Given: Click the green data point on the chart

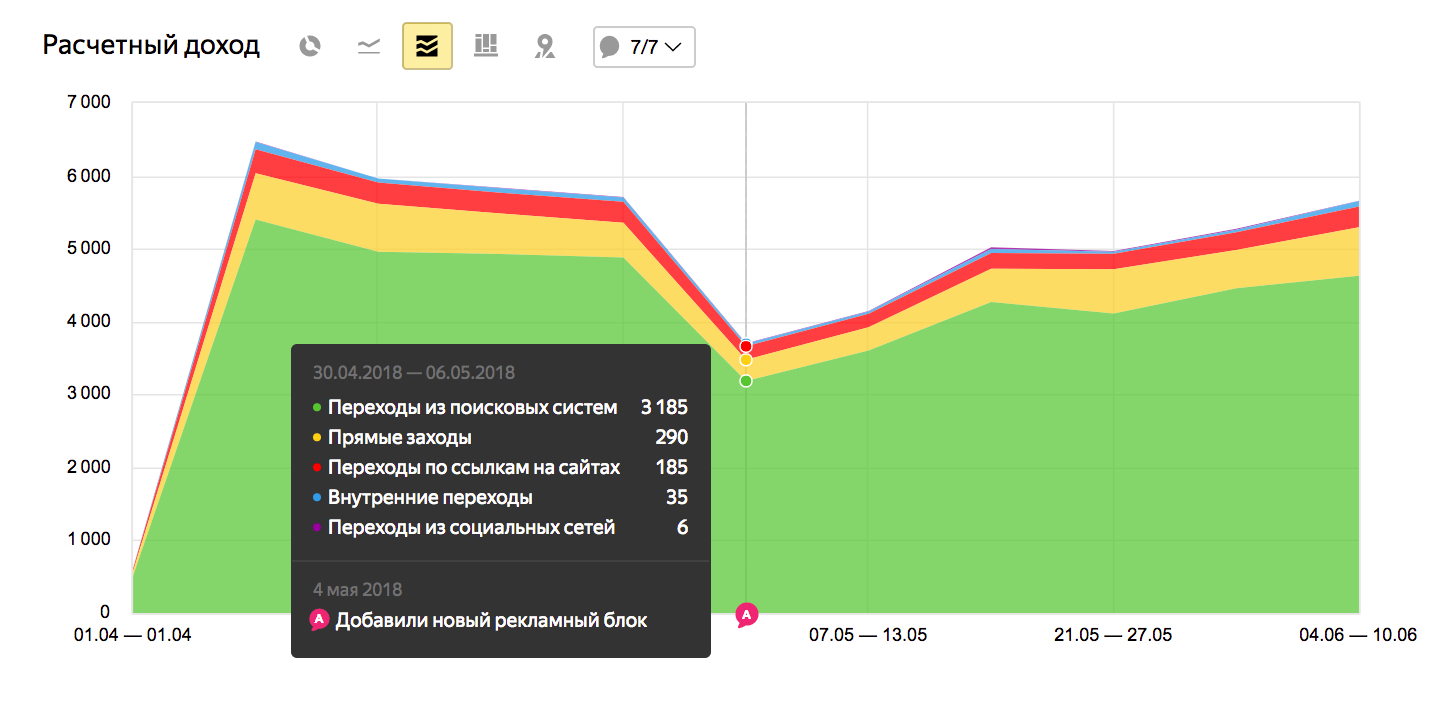Looking at the screenshot, I should [746, 380].
